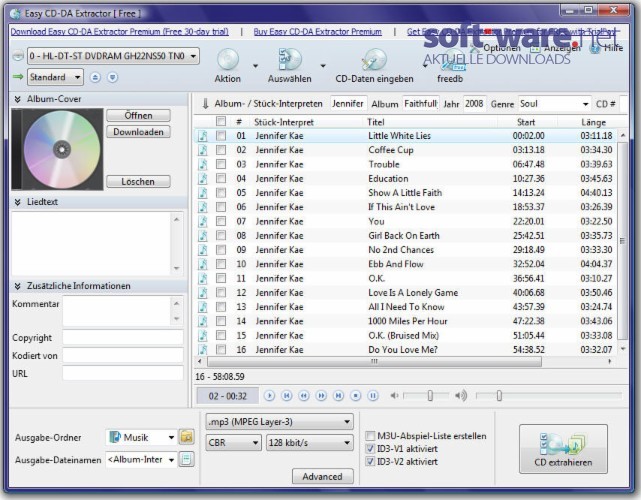Open CD-Daten eingeben toolbar icon

pos(374,60)
